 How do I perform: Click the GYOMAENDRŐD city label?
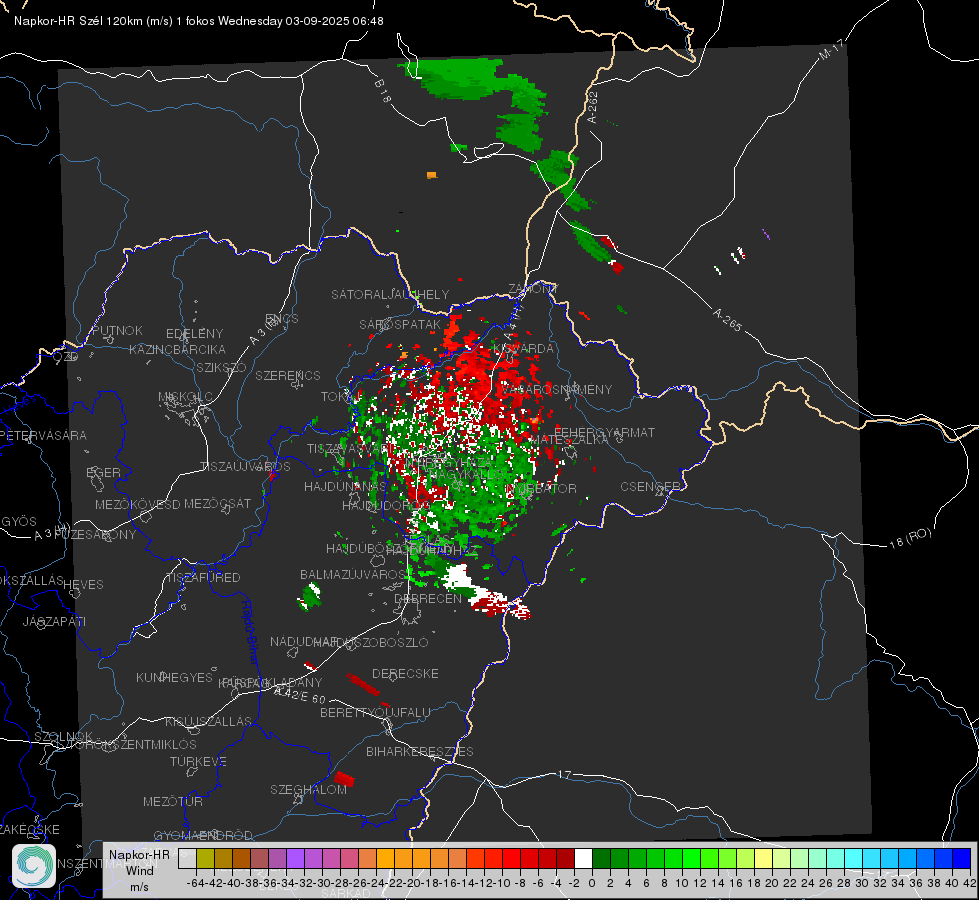click(203, 835)
